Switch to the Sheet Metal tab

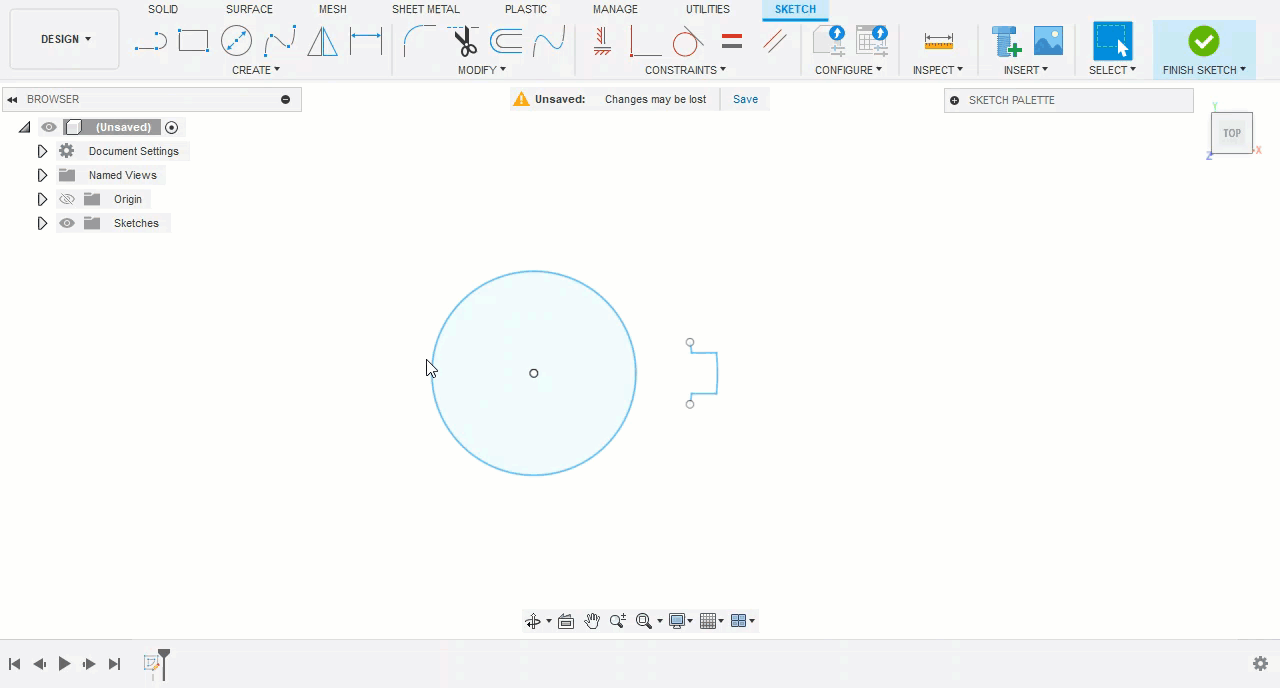point(425,9)
